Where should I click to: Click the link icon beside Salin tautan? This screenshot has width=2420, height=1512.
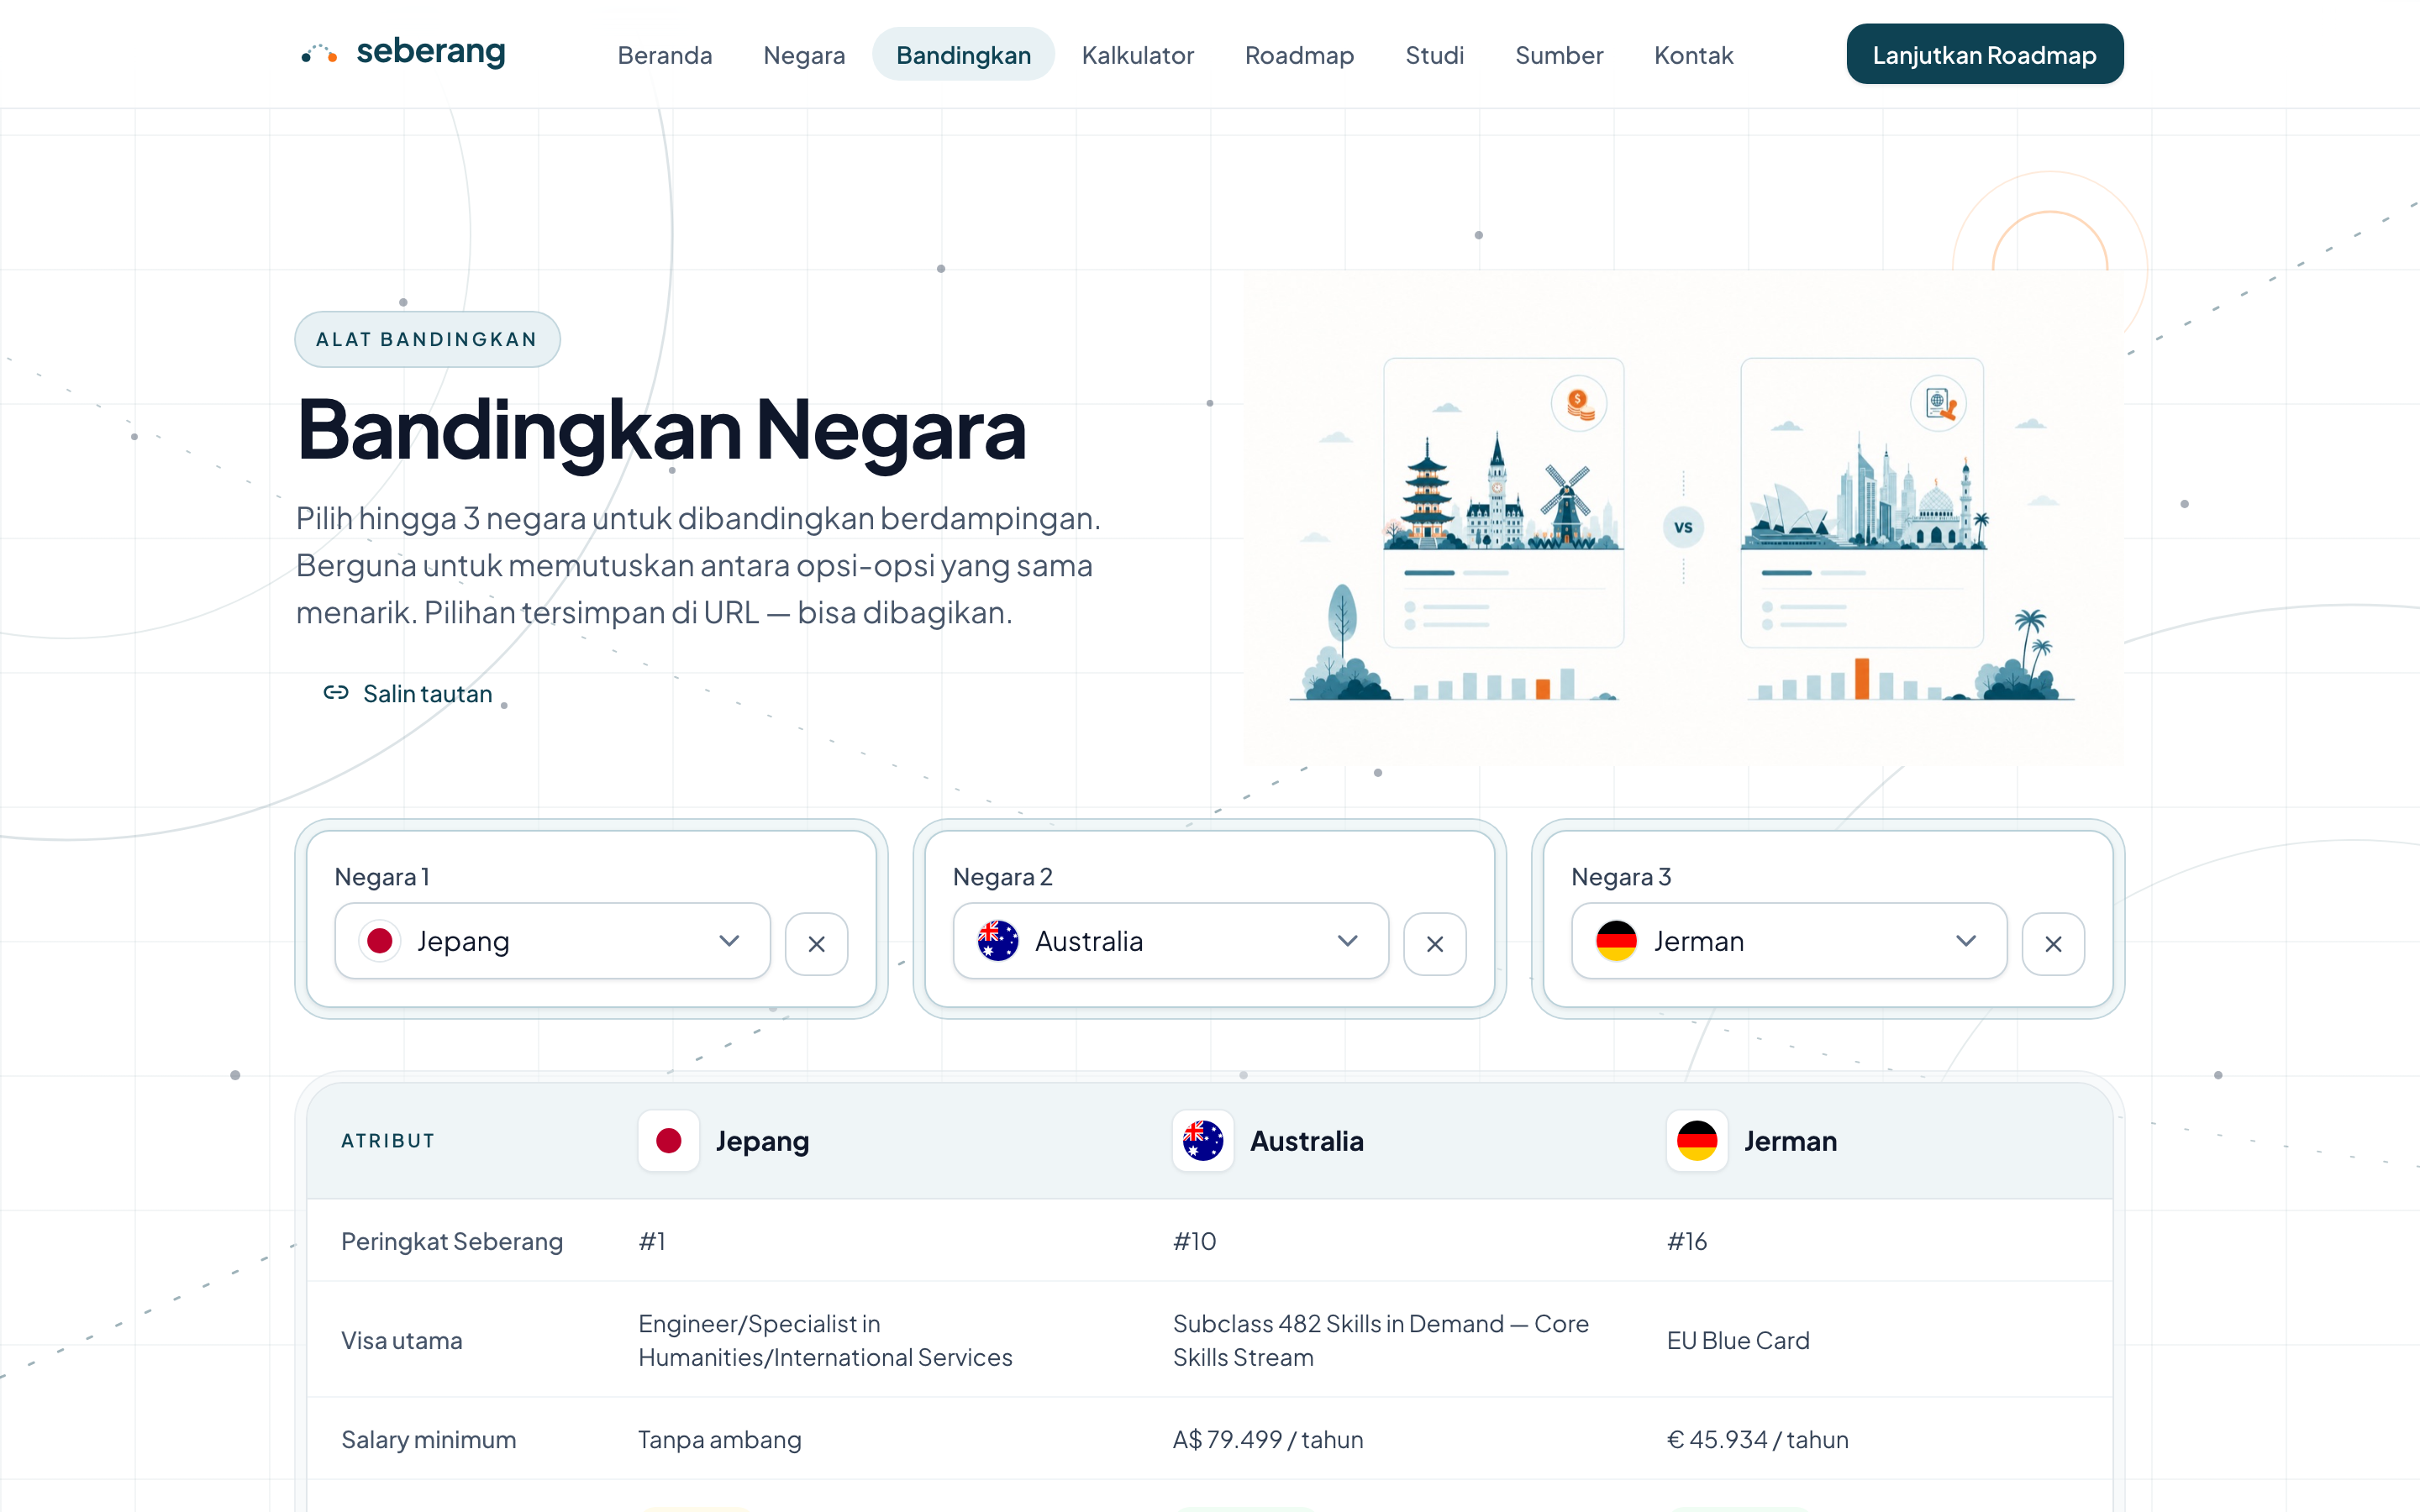[336, 693]
